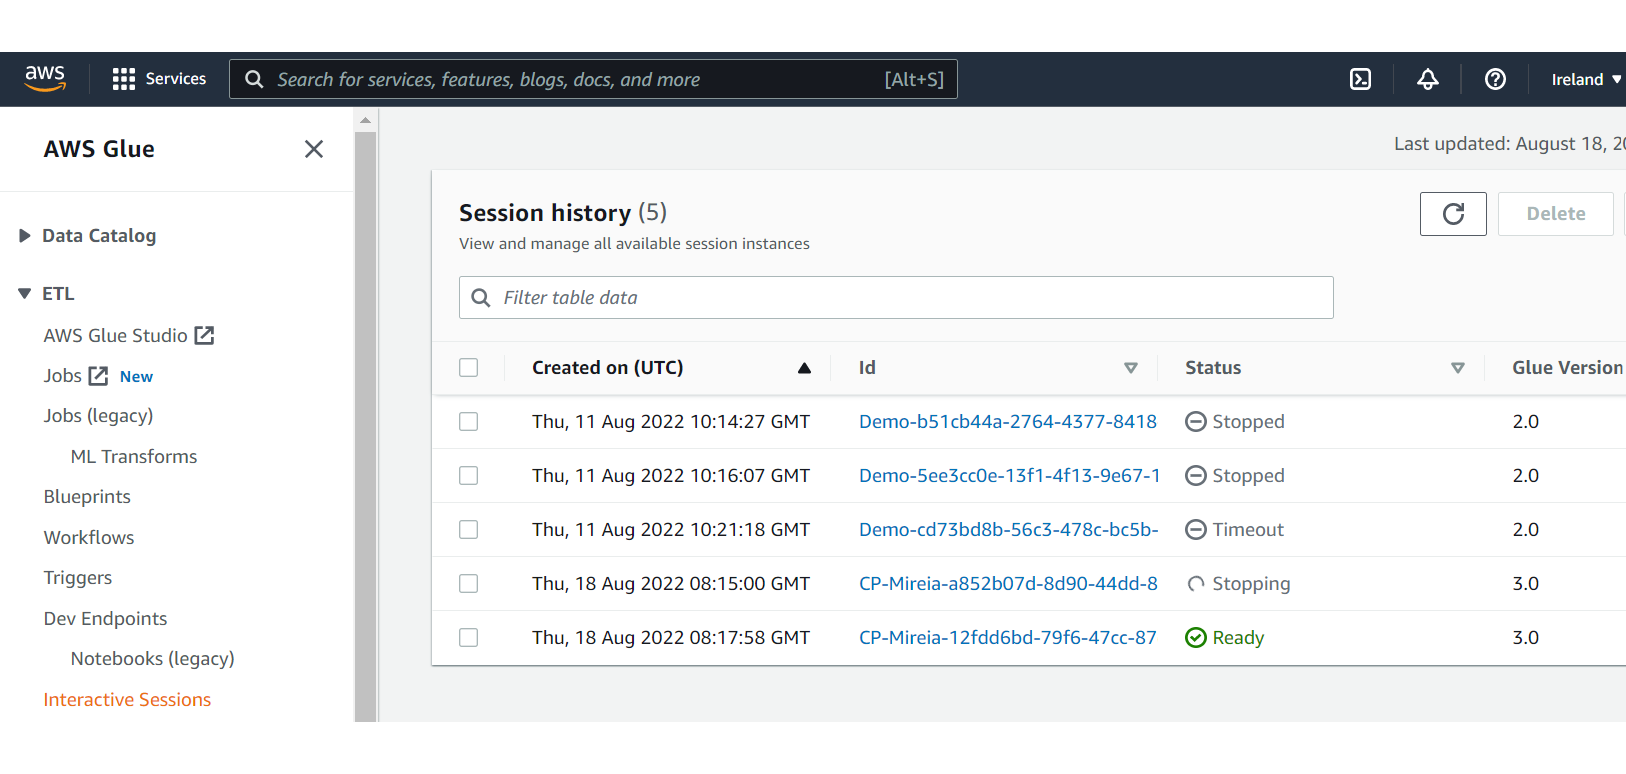Screen dimensions: 1626x774
Task: Collapse the ETL section
Action: 25,294
